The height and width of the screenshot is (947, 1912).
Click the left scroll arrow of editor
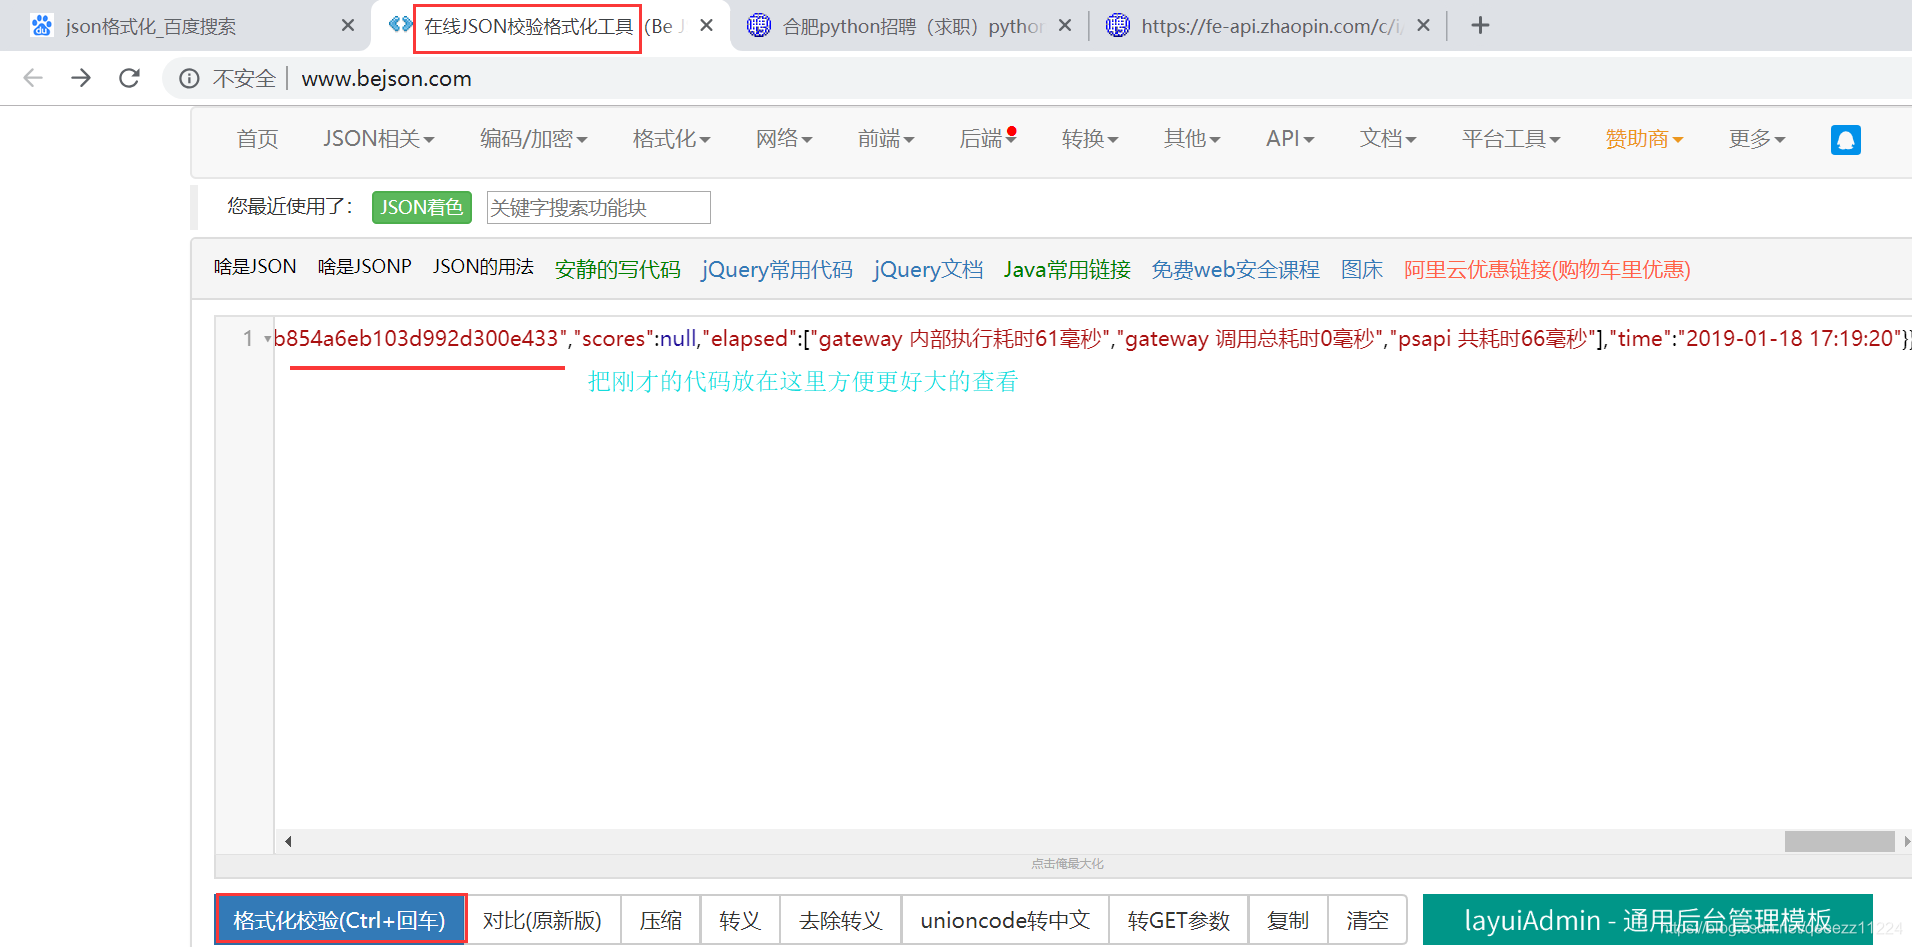pos(288,841)
